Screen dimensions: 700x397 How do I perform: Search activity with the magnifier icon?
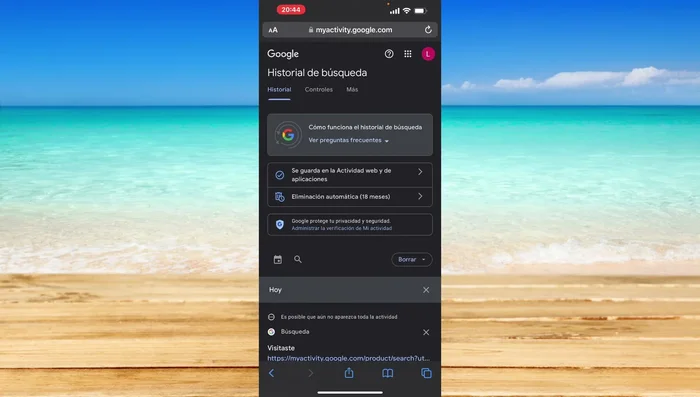pyautogui.click(x=298, y=259)
